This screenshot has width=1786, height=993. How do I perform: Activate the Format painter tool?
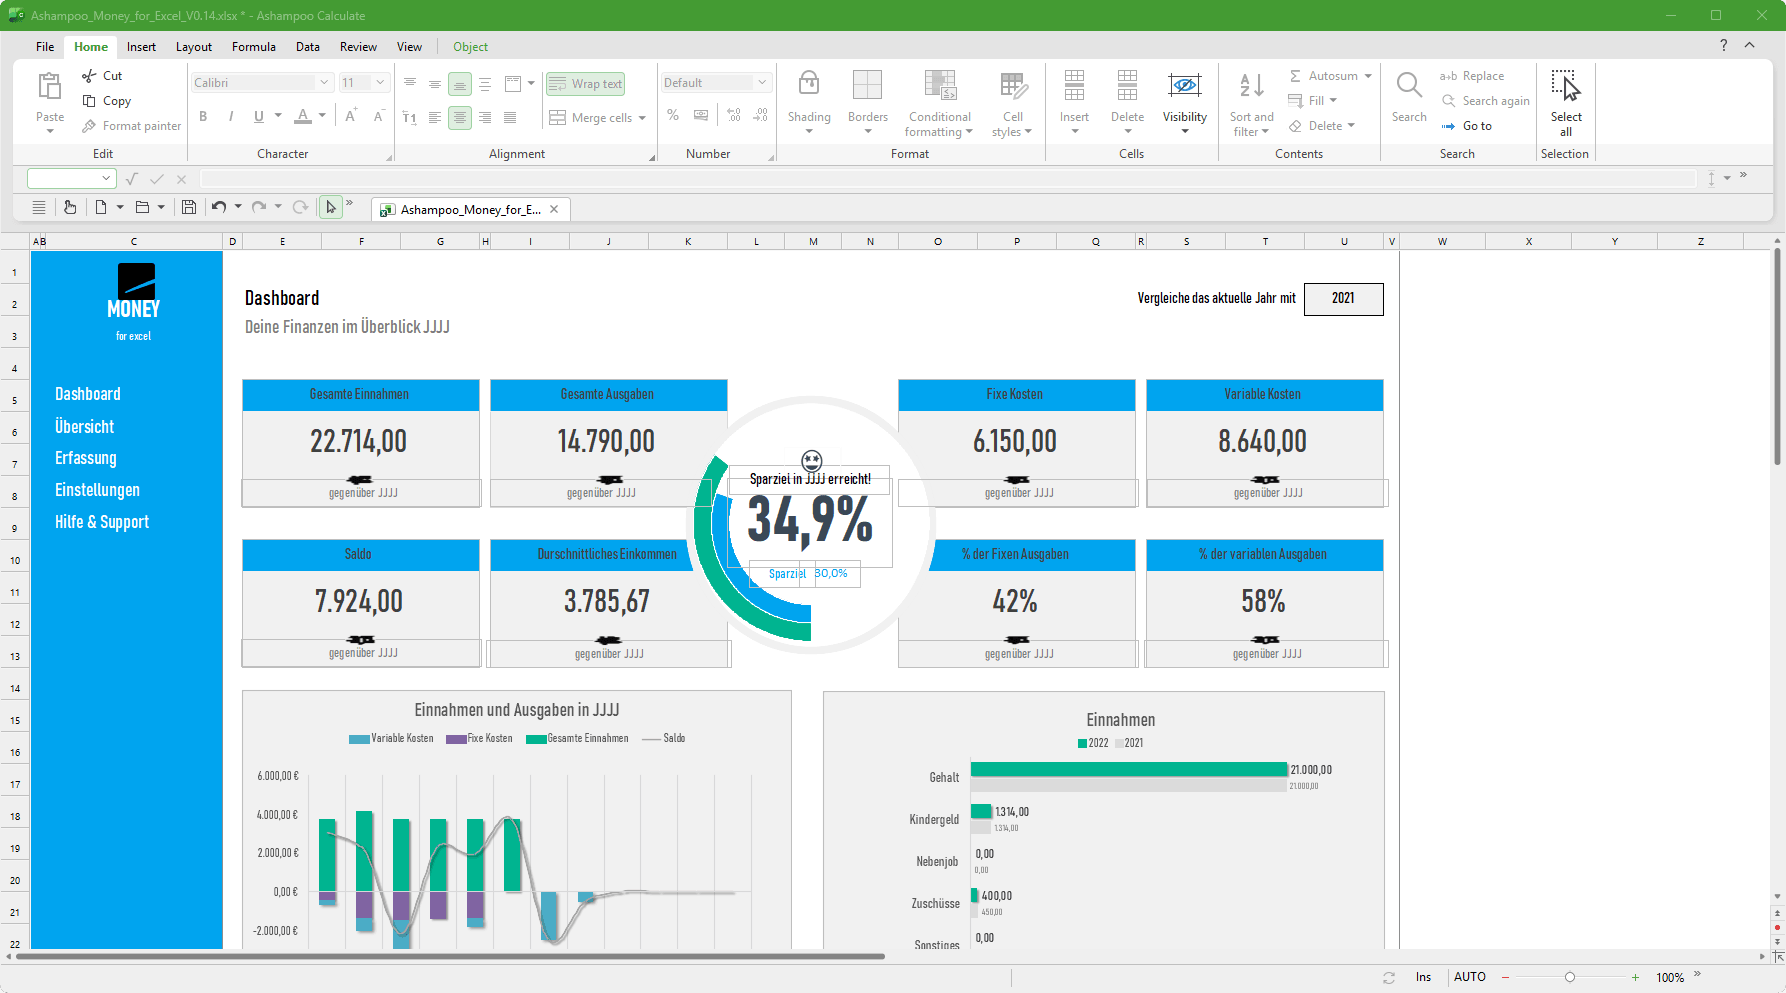pyautogui.click(x=132, y=126)
